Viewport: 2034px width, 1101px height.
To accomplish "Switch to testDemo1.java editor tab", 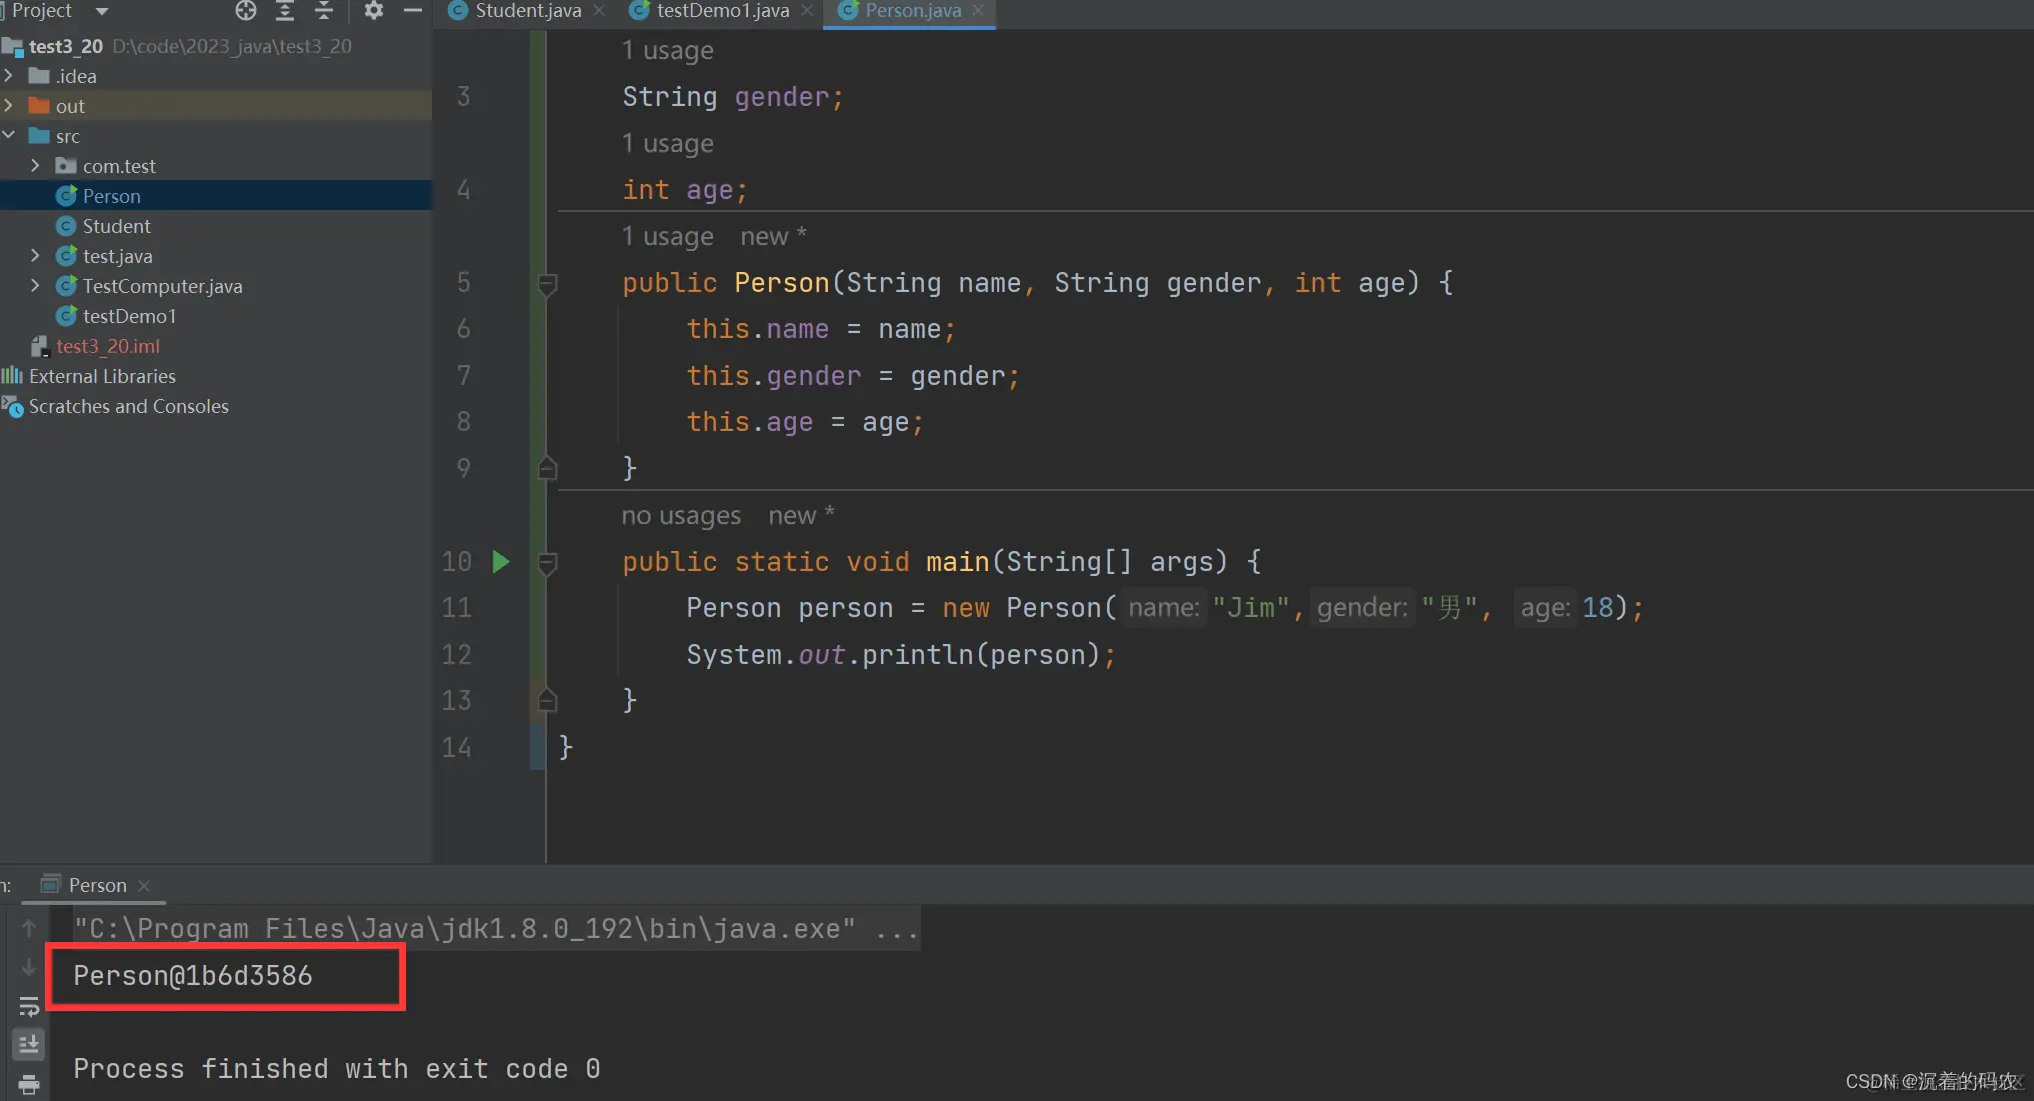I will (x=722, y=11).
